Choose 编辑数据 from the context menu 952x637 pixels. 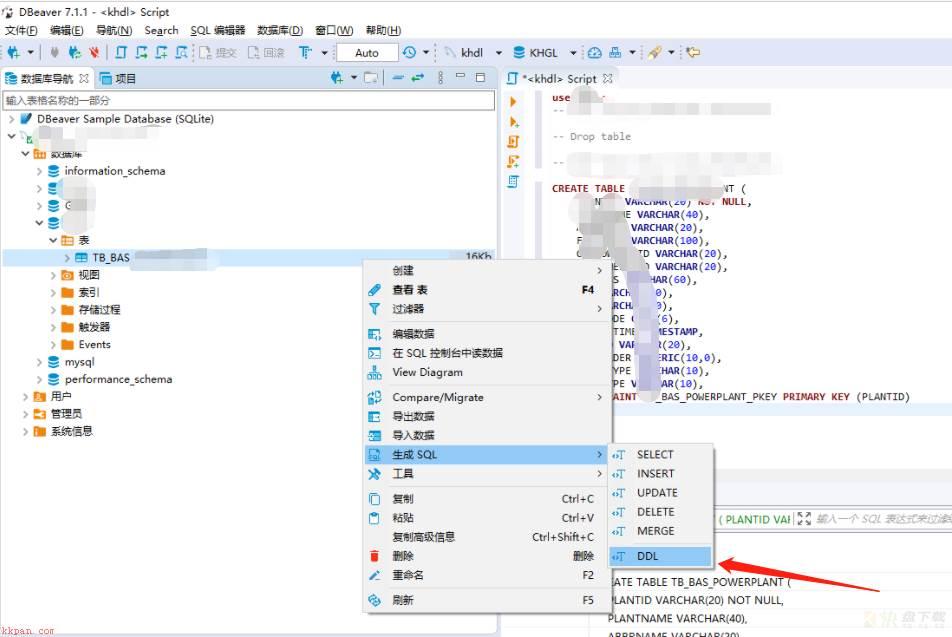(x=486, y=333)
